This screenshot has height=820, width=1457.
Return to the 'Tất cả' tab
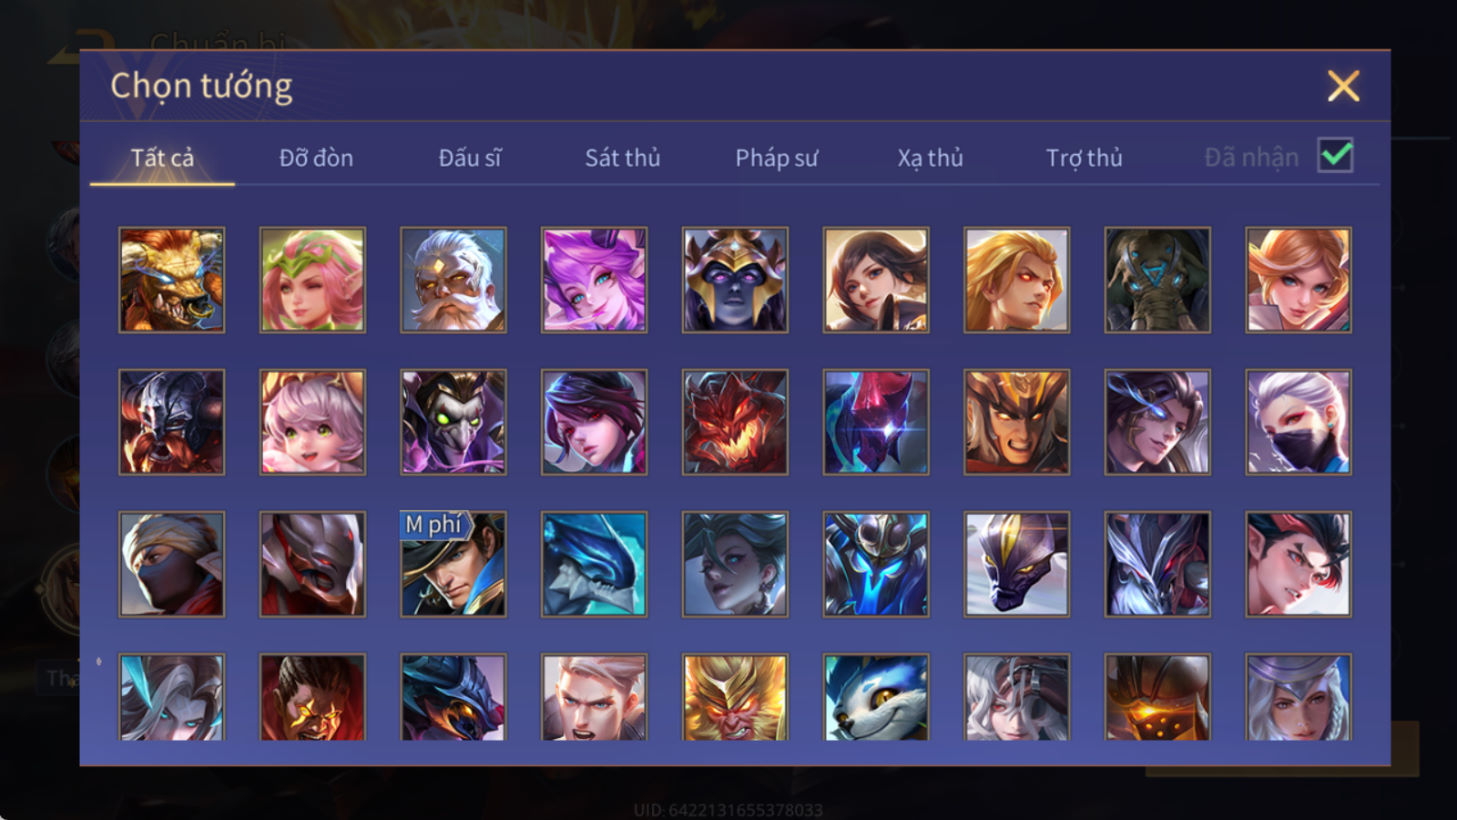click(x=162, y=158)
